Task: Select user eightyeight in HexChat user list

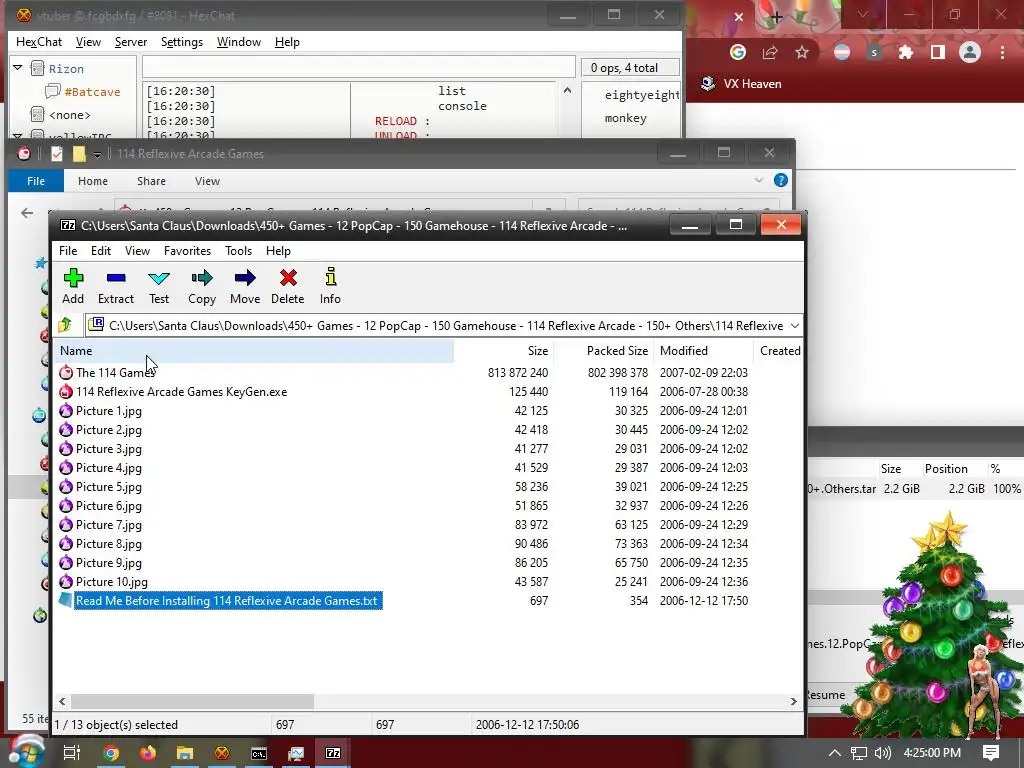Action: pos(641,95)
